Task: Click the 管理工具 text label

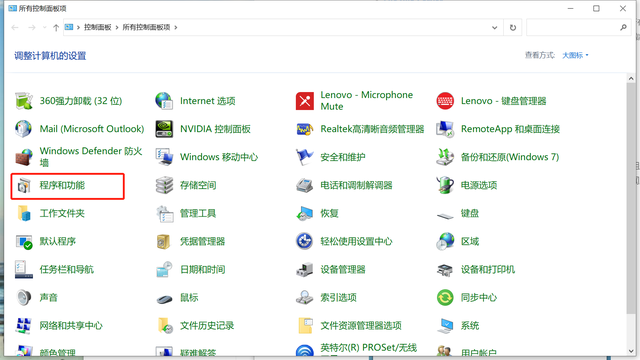Action: [198, 213]
